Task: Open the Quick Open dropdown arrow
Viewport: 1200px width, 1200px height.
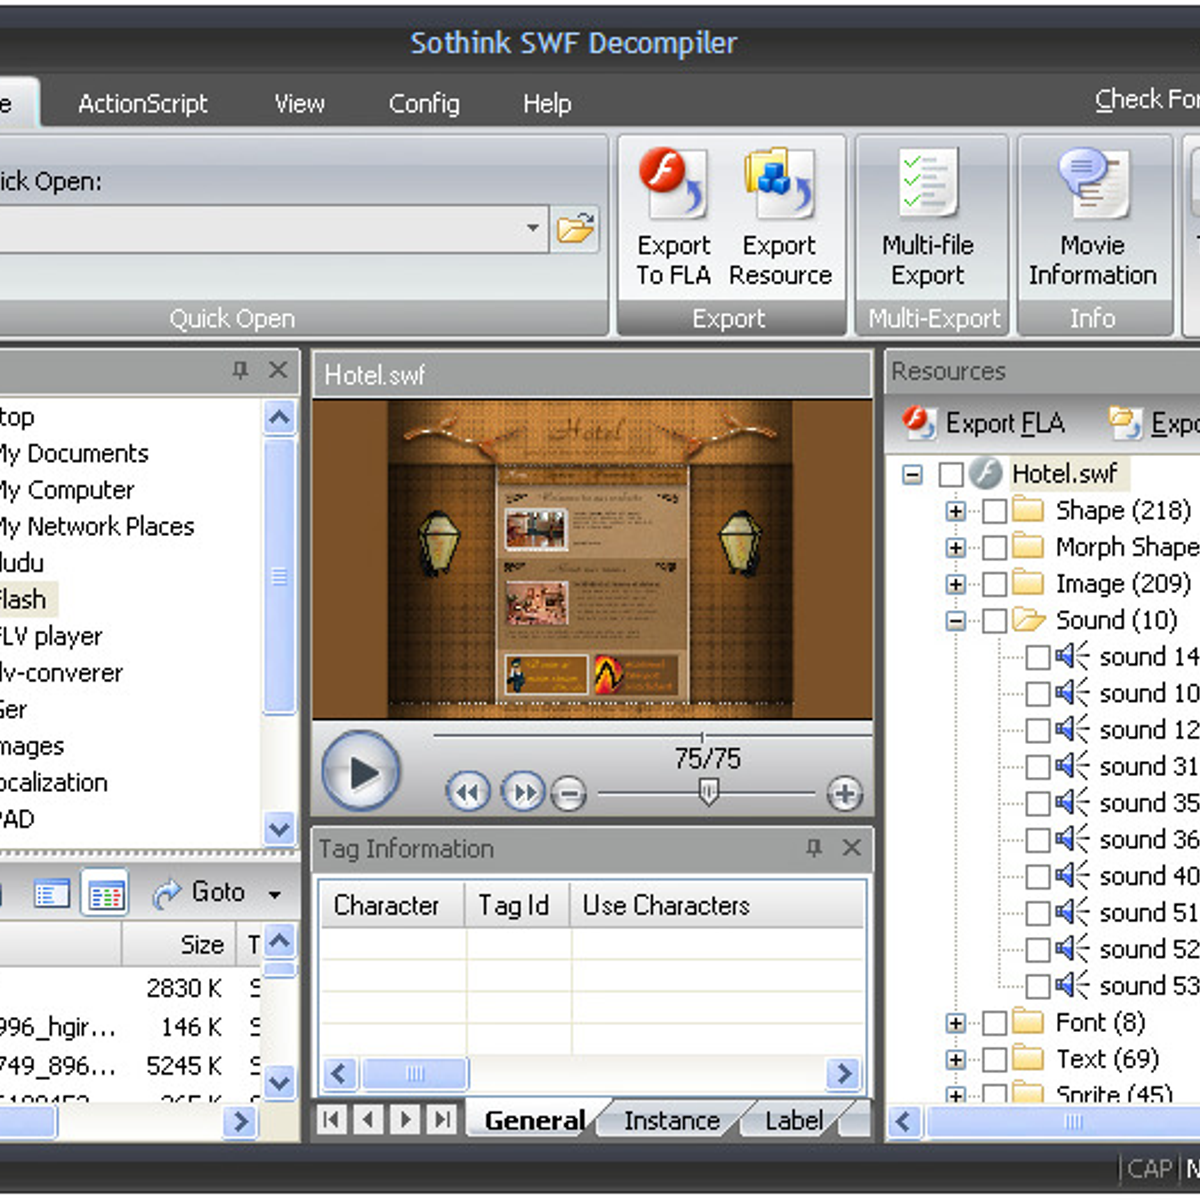Action: [x=533, y=229]
